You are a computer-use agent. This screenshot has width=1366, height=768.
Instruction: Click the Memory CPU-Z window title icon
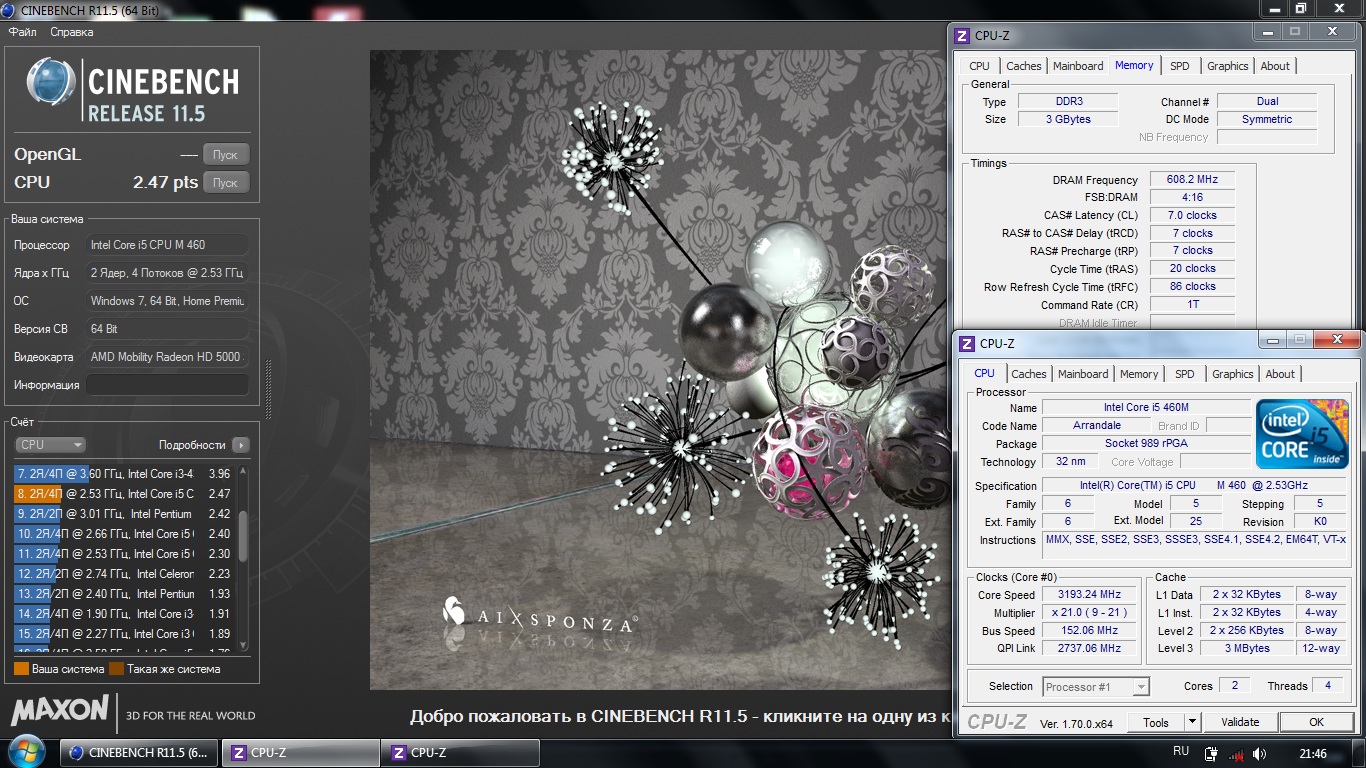point(962,35)
